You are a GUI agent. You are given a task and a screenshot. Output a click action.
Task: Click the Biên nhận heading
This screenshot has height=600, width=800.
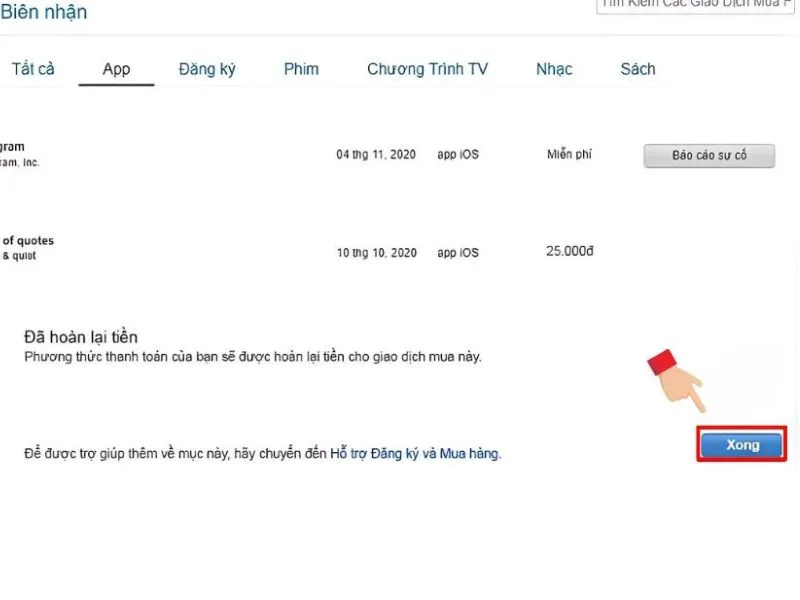[x=44, y=11]
